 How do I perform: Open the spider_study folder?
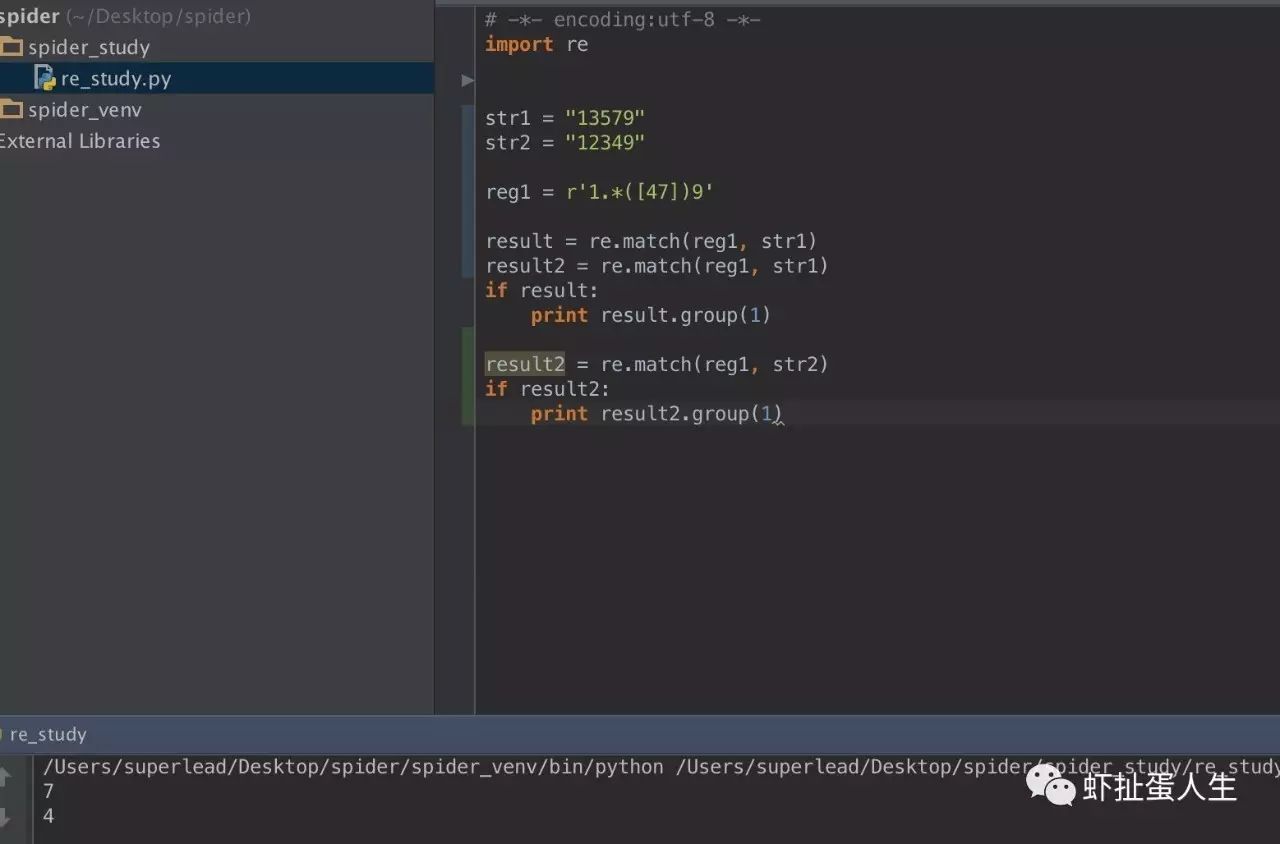tap(89, 47)
